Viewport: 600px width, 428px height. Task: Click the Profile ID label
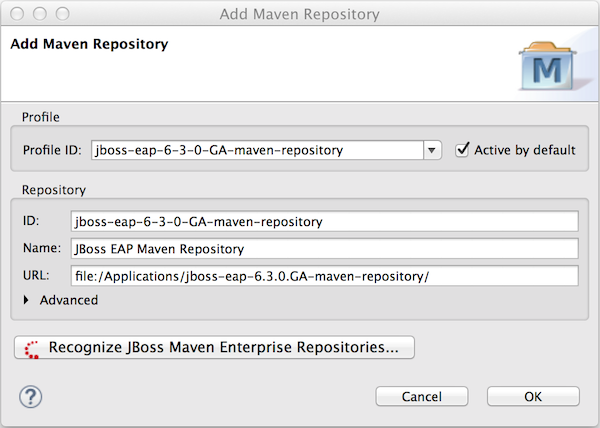(53, 151)
